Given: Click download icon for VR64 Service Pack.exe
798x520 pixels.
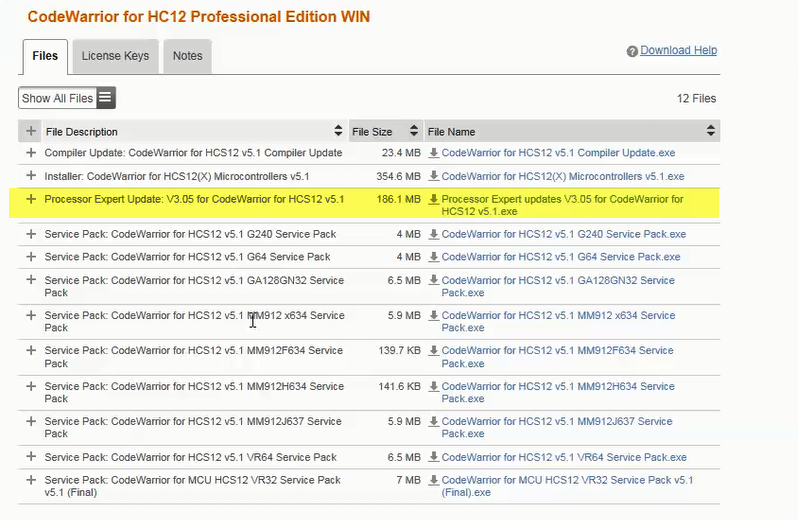Looking at the screenshot, I should click(434, 457).
